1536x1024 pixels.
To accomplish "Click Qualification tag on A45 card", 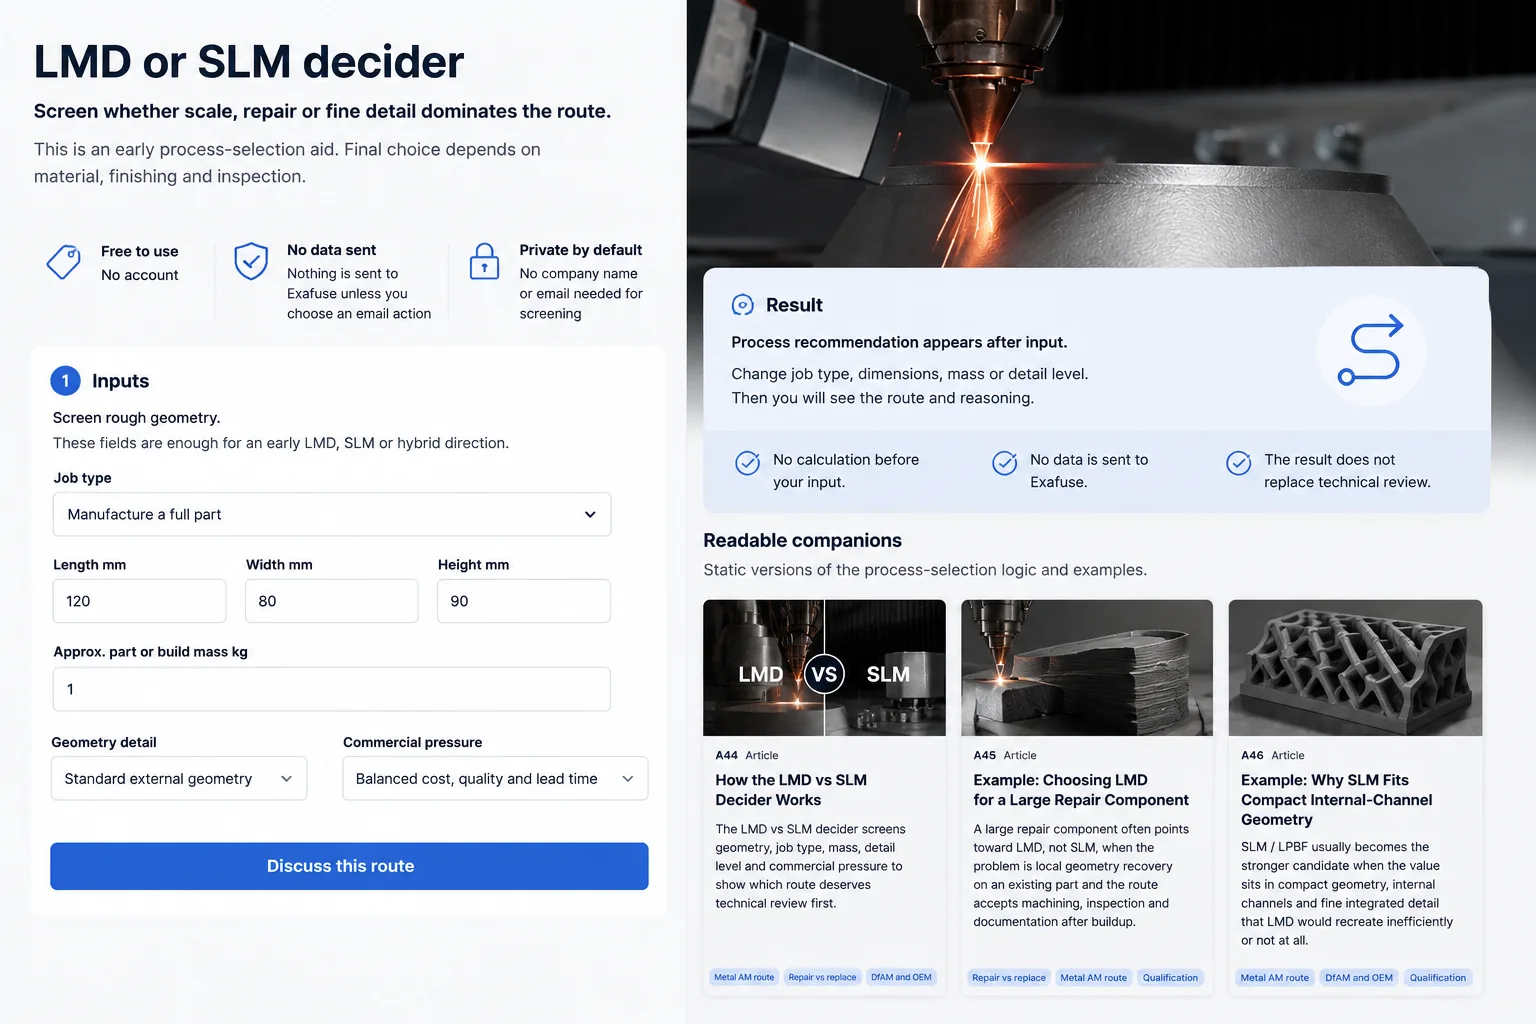I will (x=1170, y=978).
